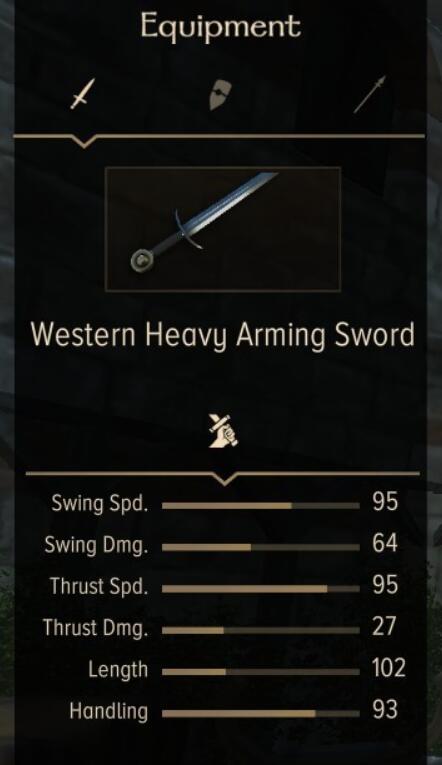
Task: Click the Western Heavy Arming Sword name
Action: coord(223,336)
